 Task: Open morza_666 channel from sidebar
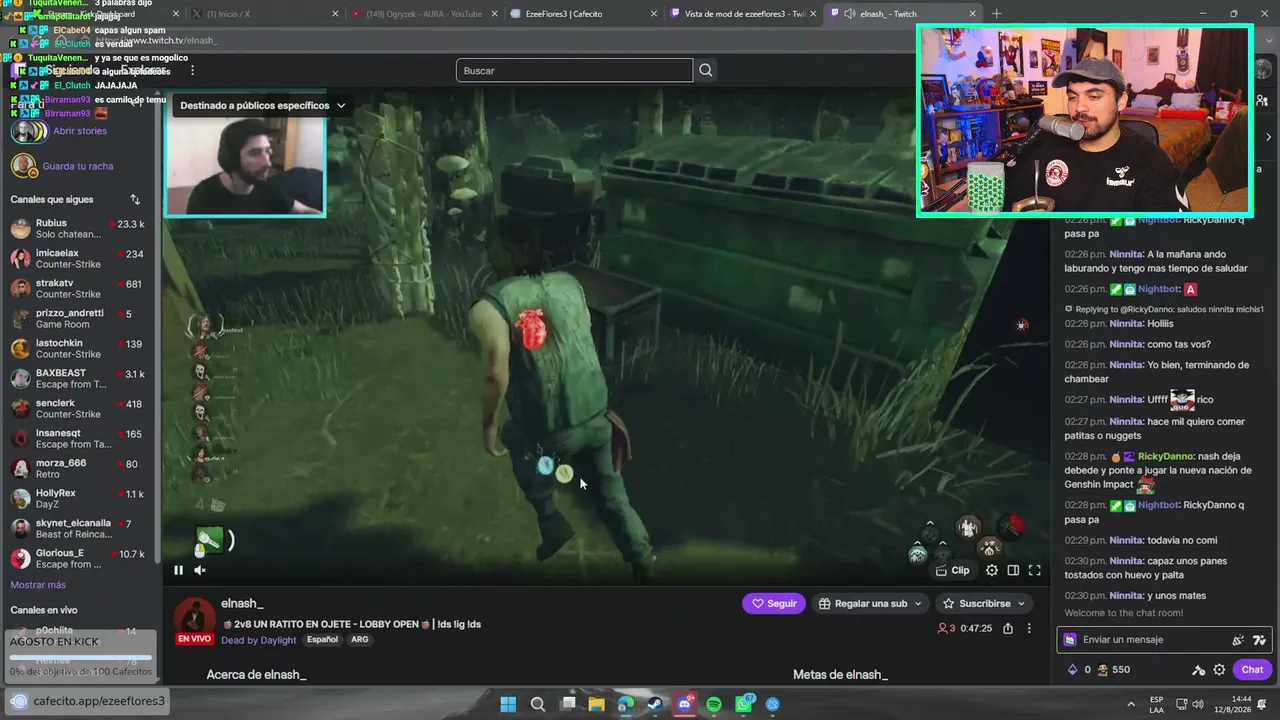(80, 468)
